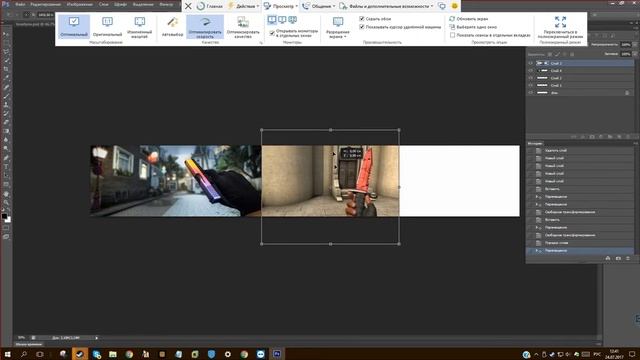Set history brush source for Удалить слой state
Image resolution: width=640 pixels, height=360 pixels.
[531, 151]
